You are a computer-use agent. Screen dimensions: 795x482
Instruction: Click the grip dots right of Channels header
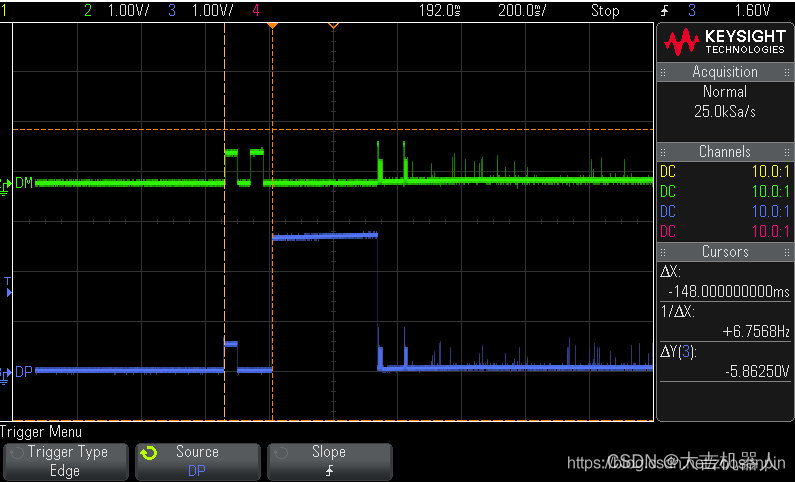click(x=787, y=152)
